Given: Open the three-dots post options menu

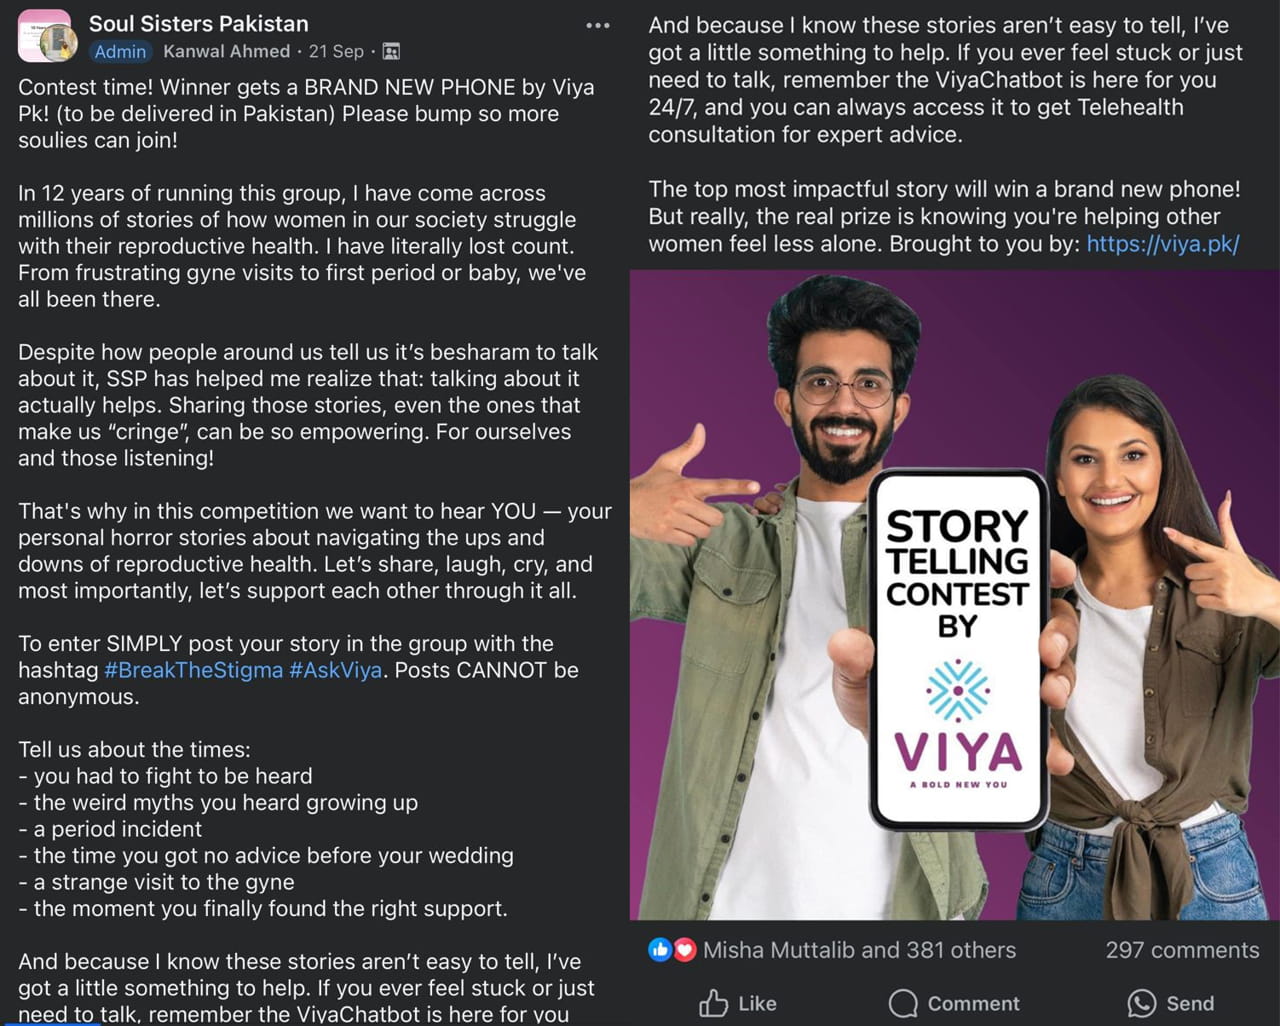Looking at the screenshot, I should pyautogui.click(x=598, y=26).
